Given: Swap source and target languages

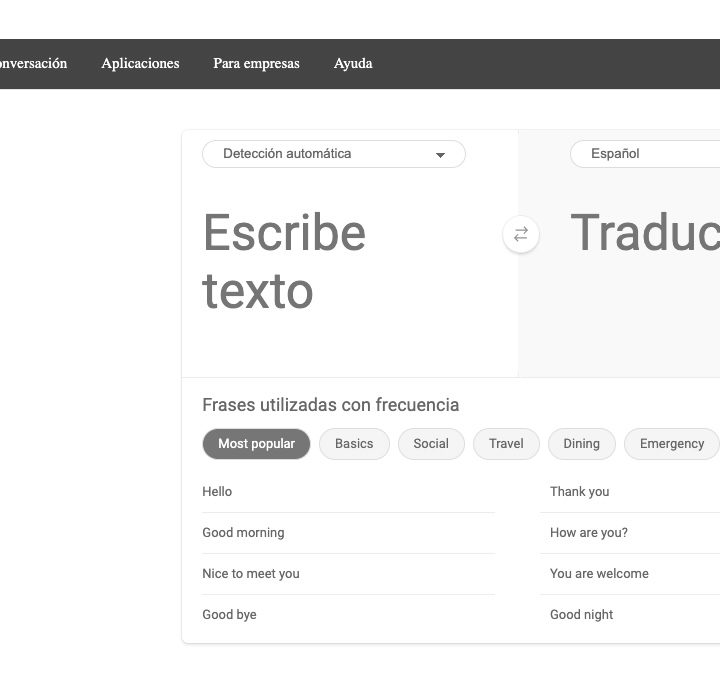Looking at the screenshot, I should [x=521, y=235].
